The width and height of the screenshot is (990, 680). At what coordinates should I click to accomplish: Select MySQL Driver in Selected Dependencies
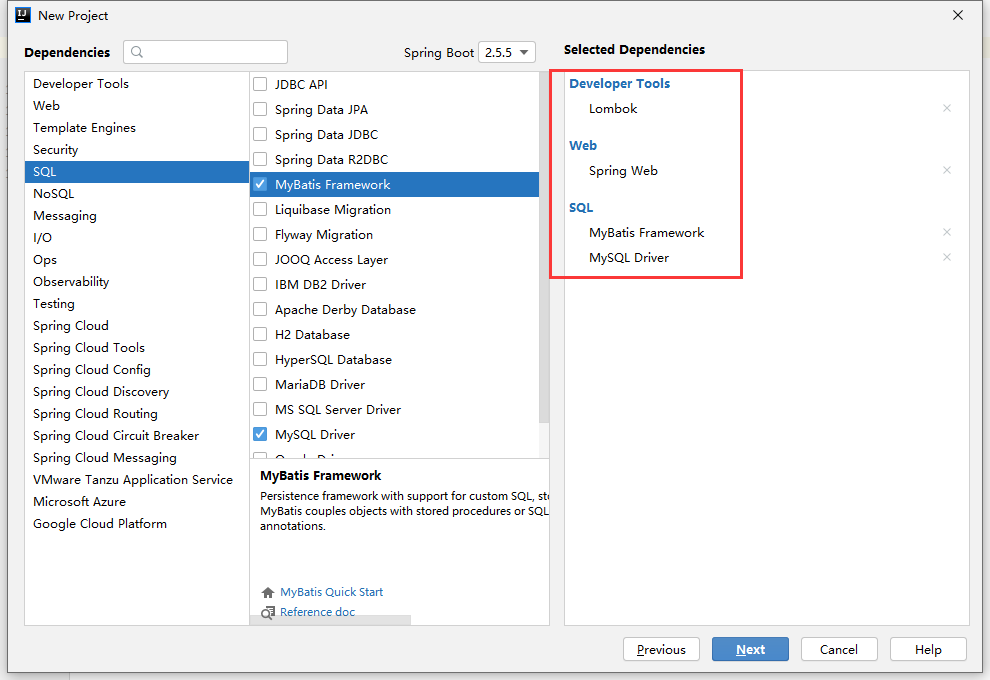pos(629,258)
